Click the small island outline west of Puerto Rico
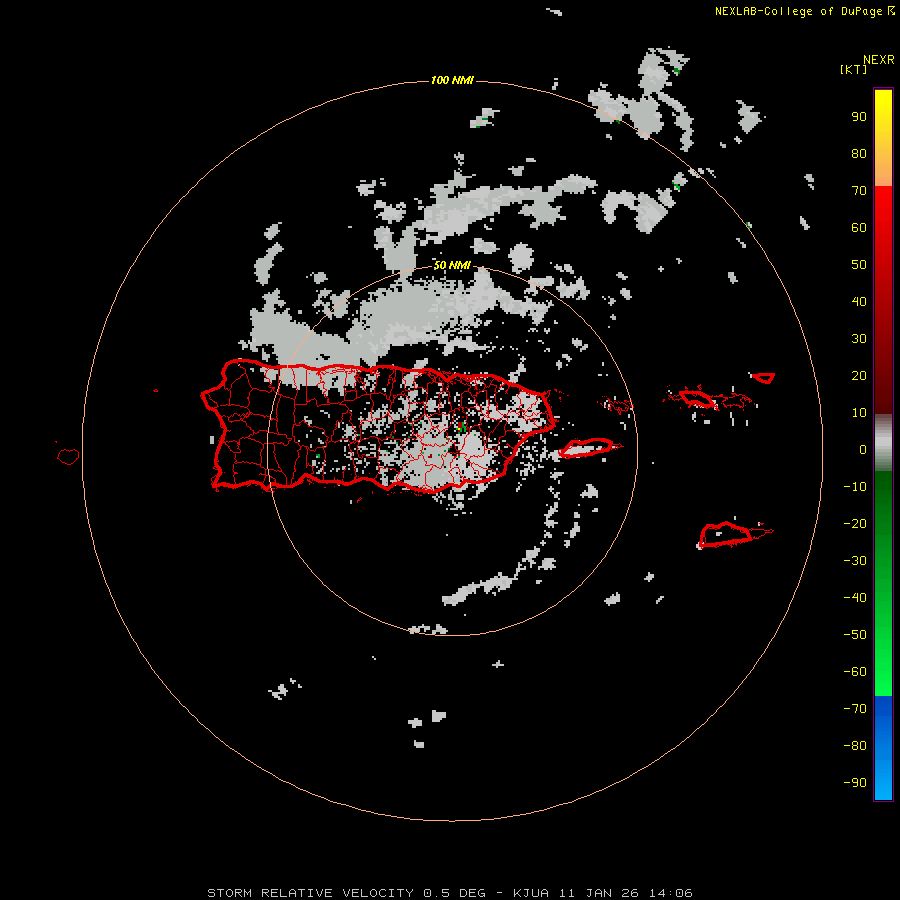The image size is (900, 900). (68, 456)
